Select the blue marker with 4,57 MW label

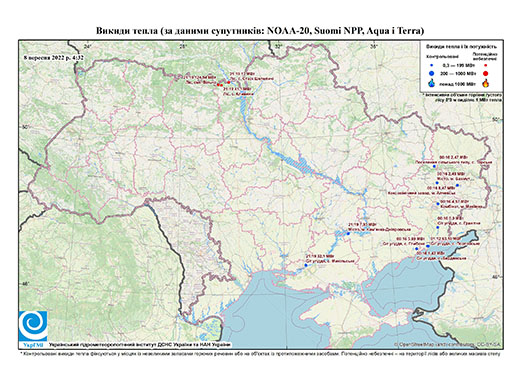tap(438, 204)
